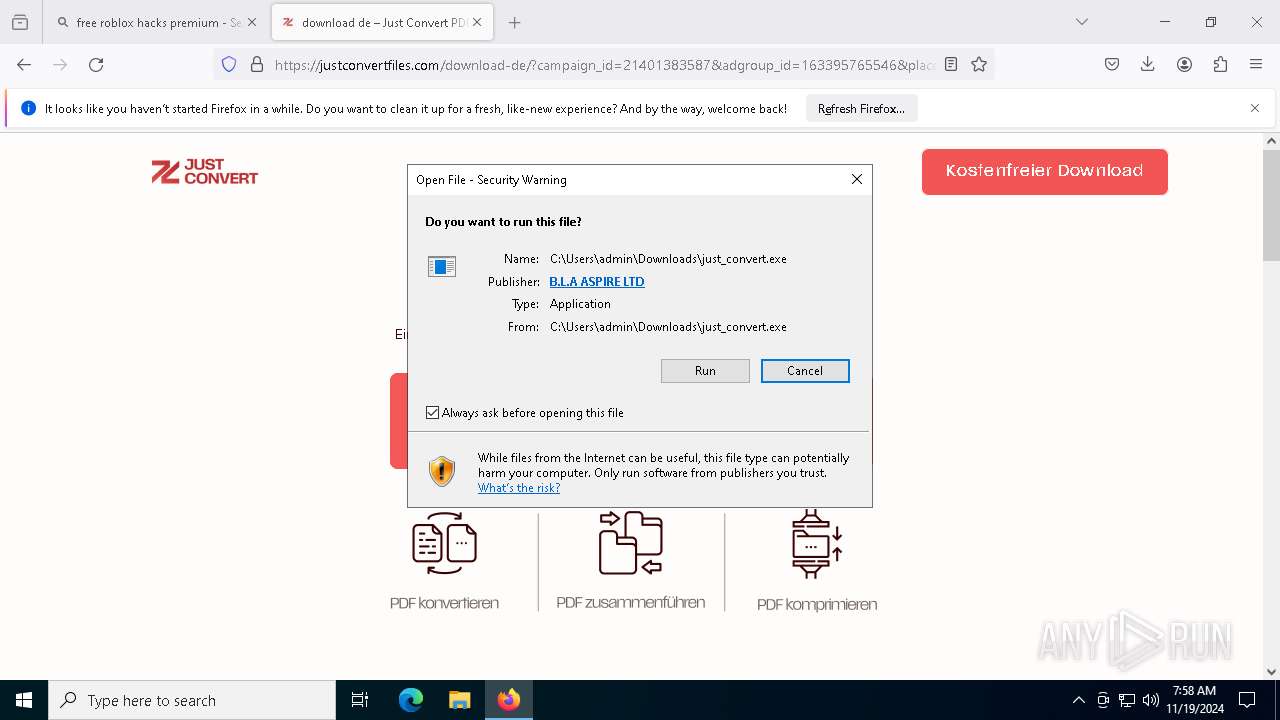The height and width of the screenshot is (720, 1280).
Task: Click the PDF konvertieren label
Action: tap(444, 603)
